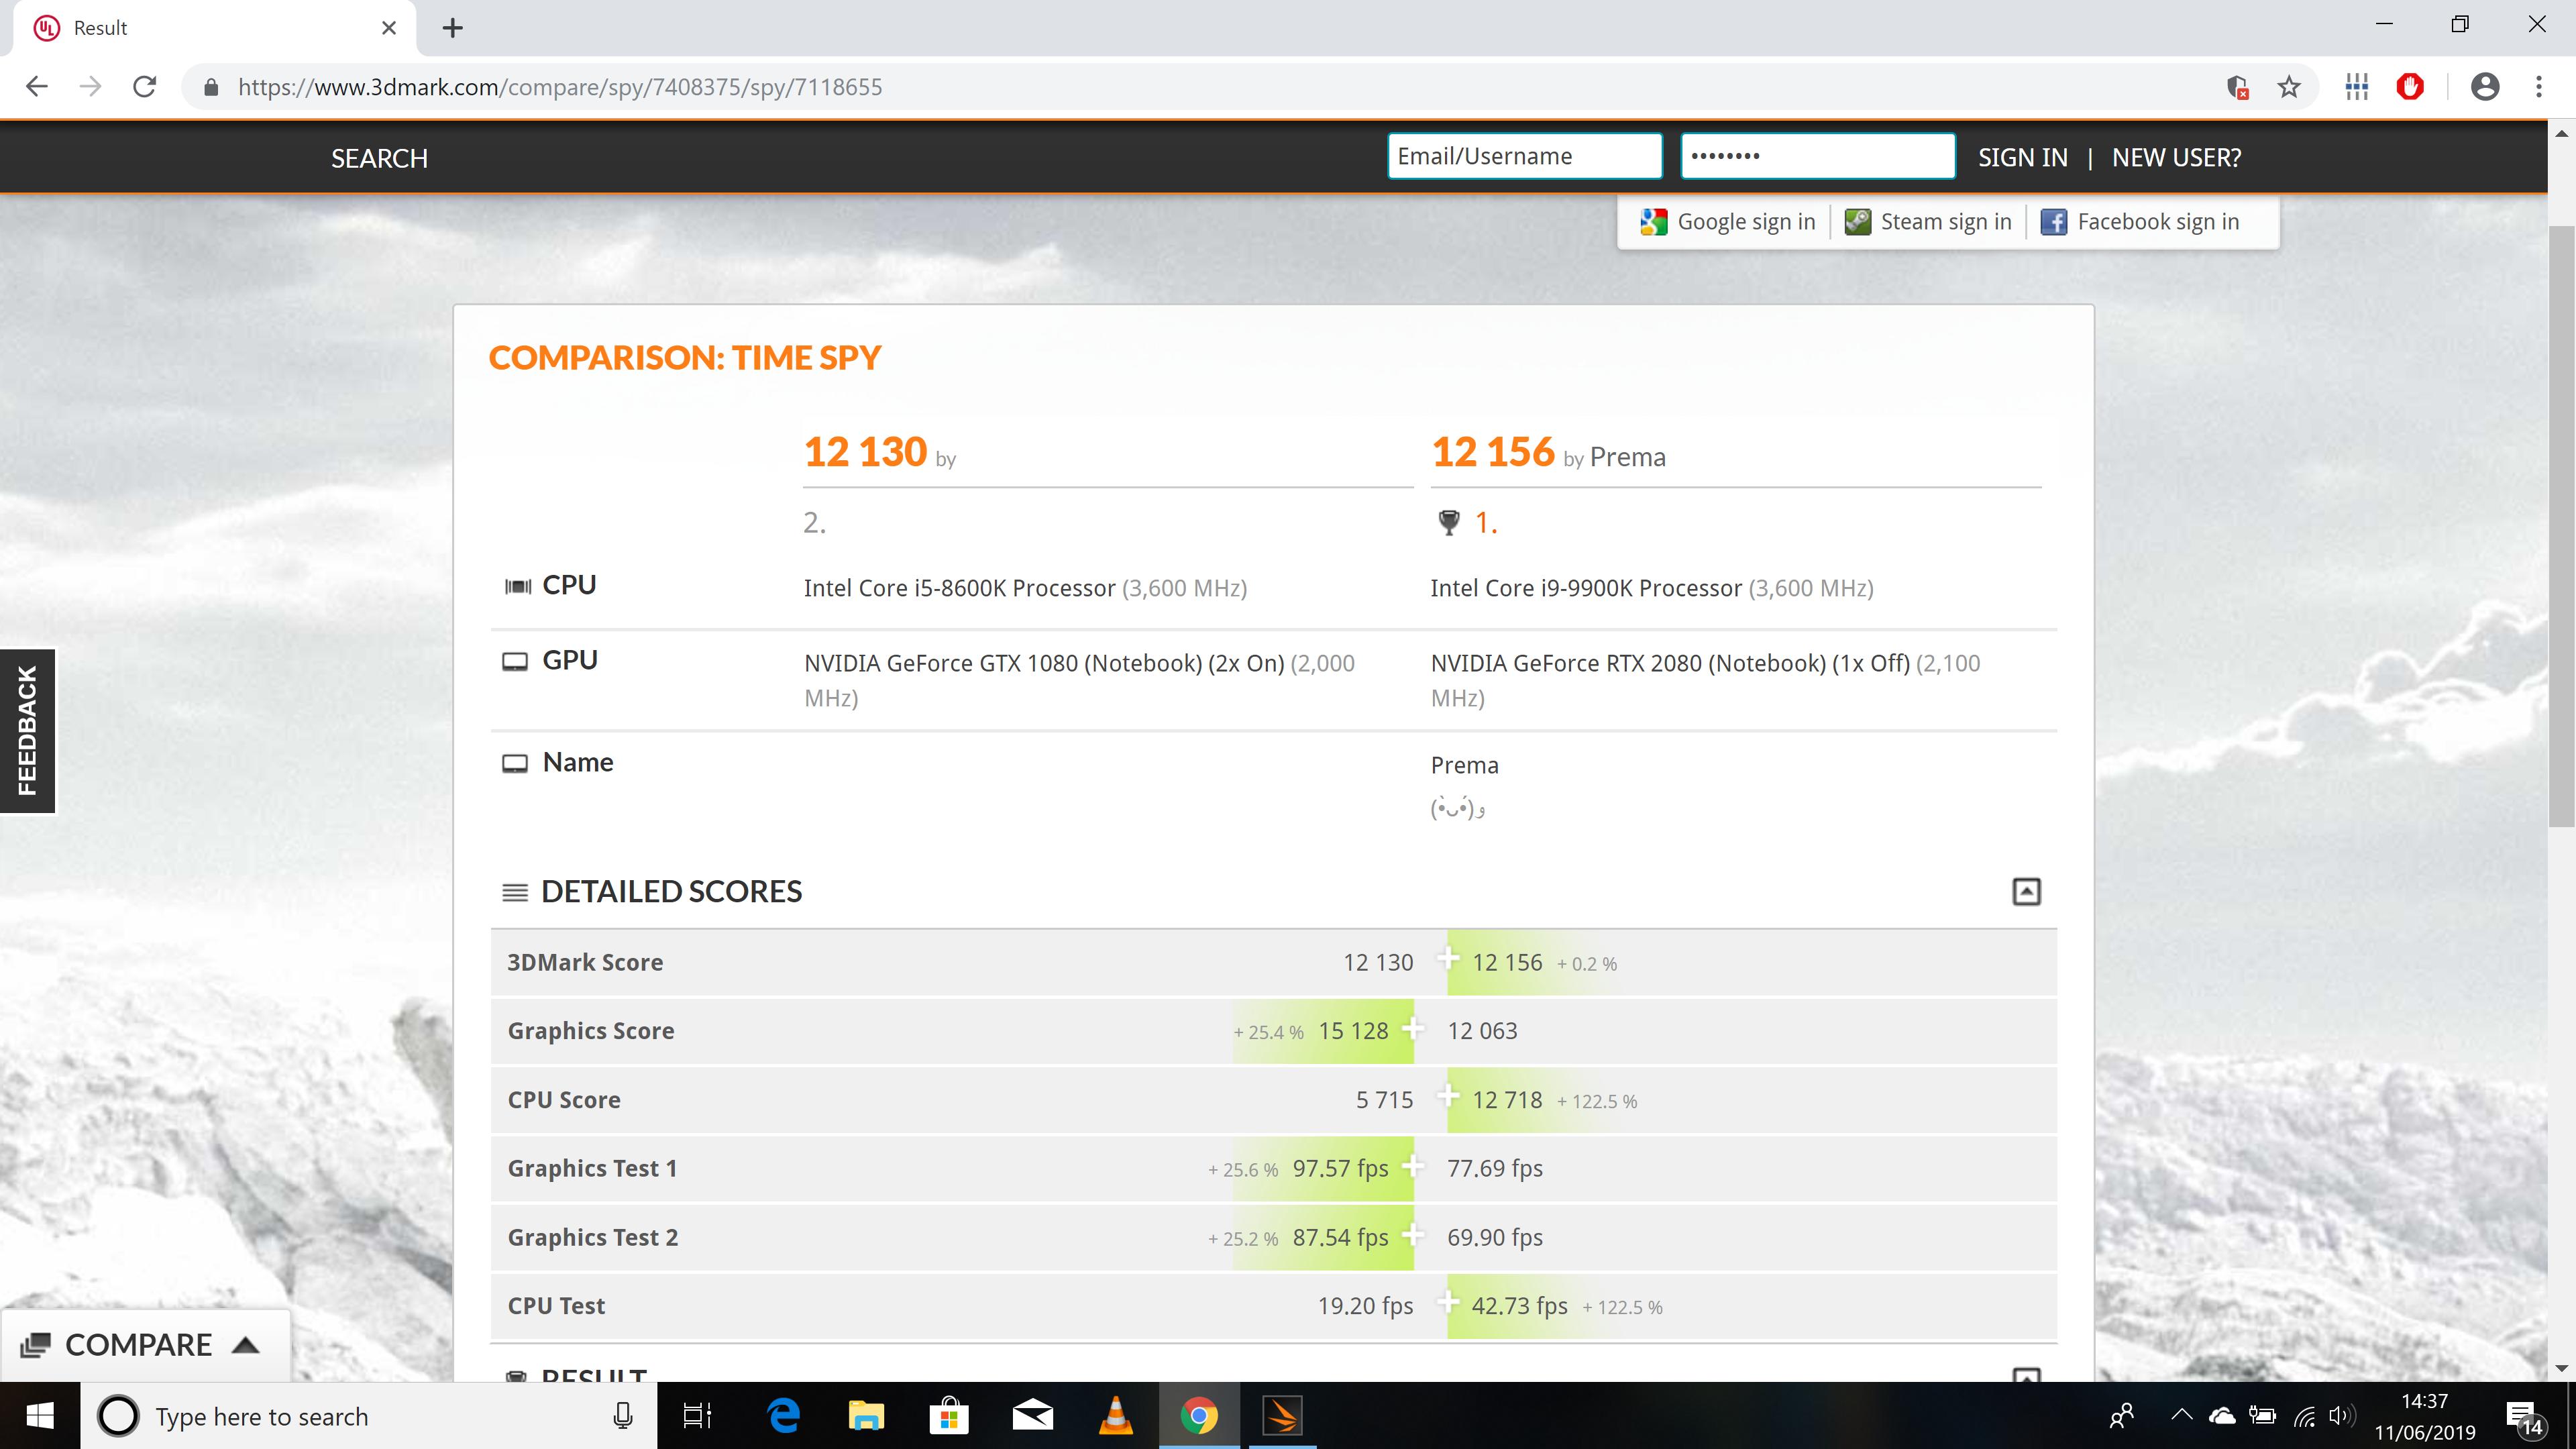The width and height of the screenshot is (2576, 1449).
Task: Sign in with Steam
Action: (1928, 222)
